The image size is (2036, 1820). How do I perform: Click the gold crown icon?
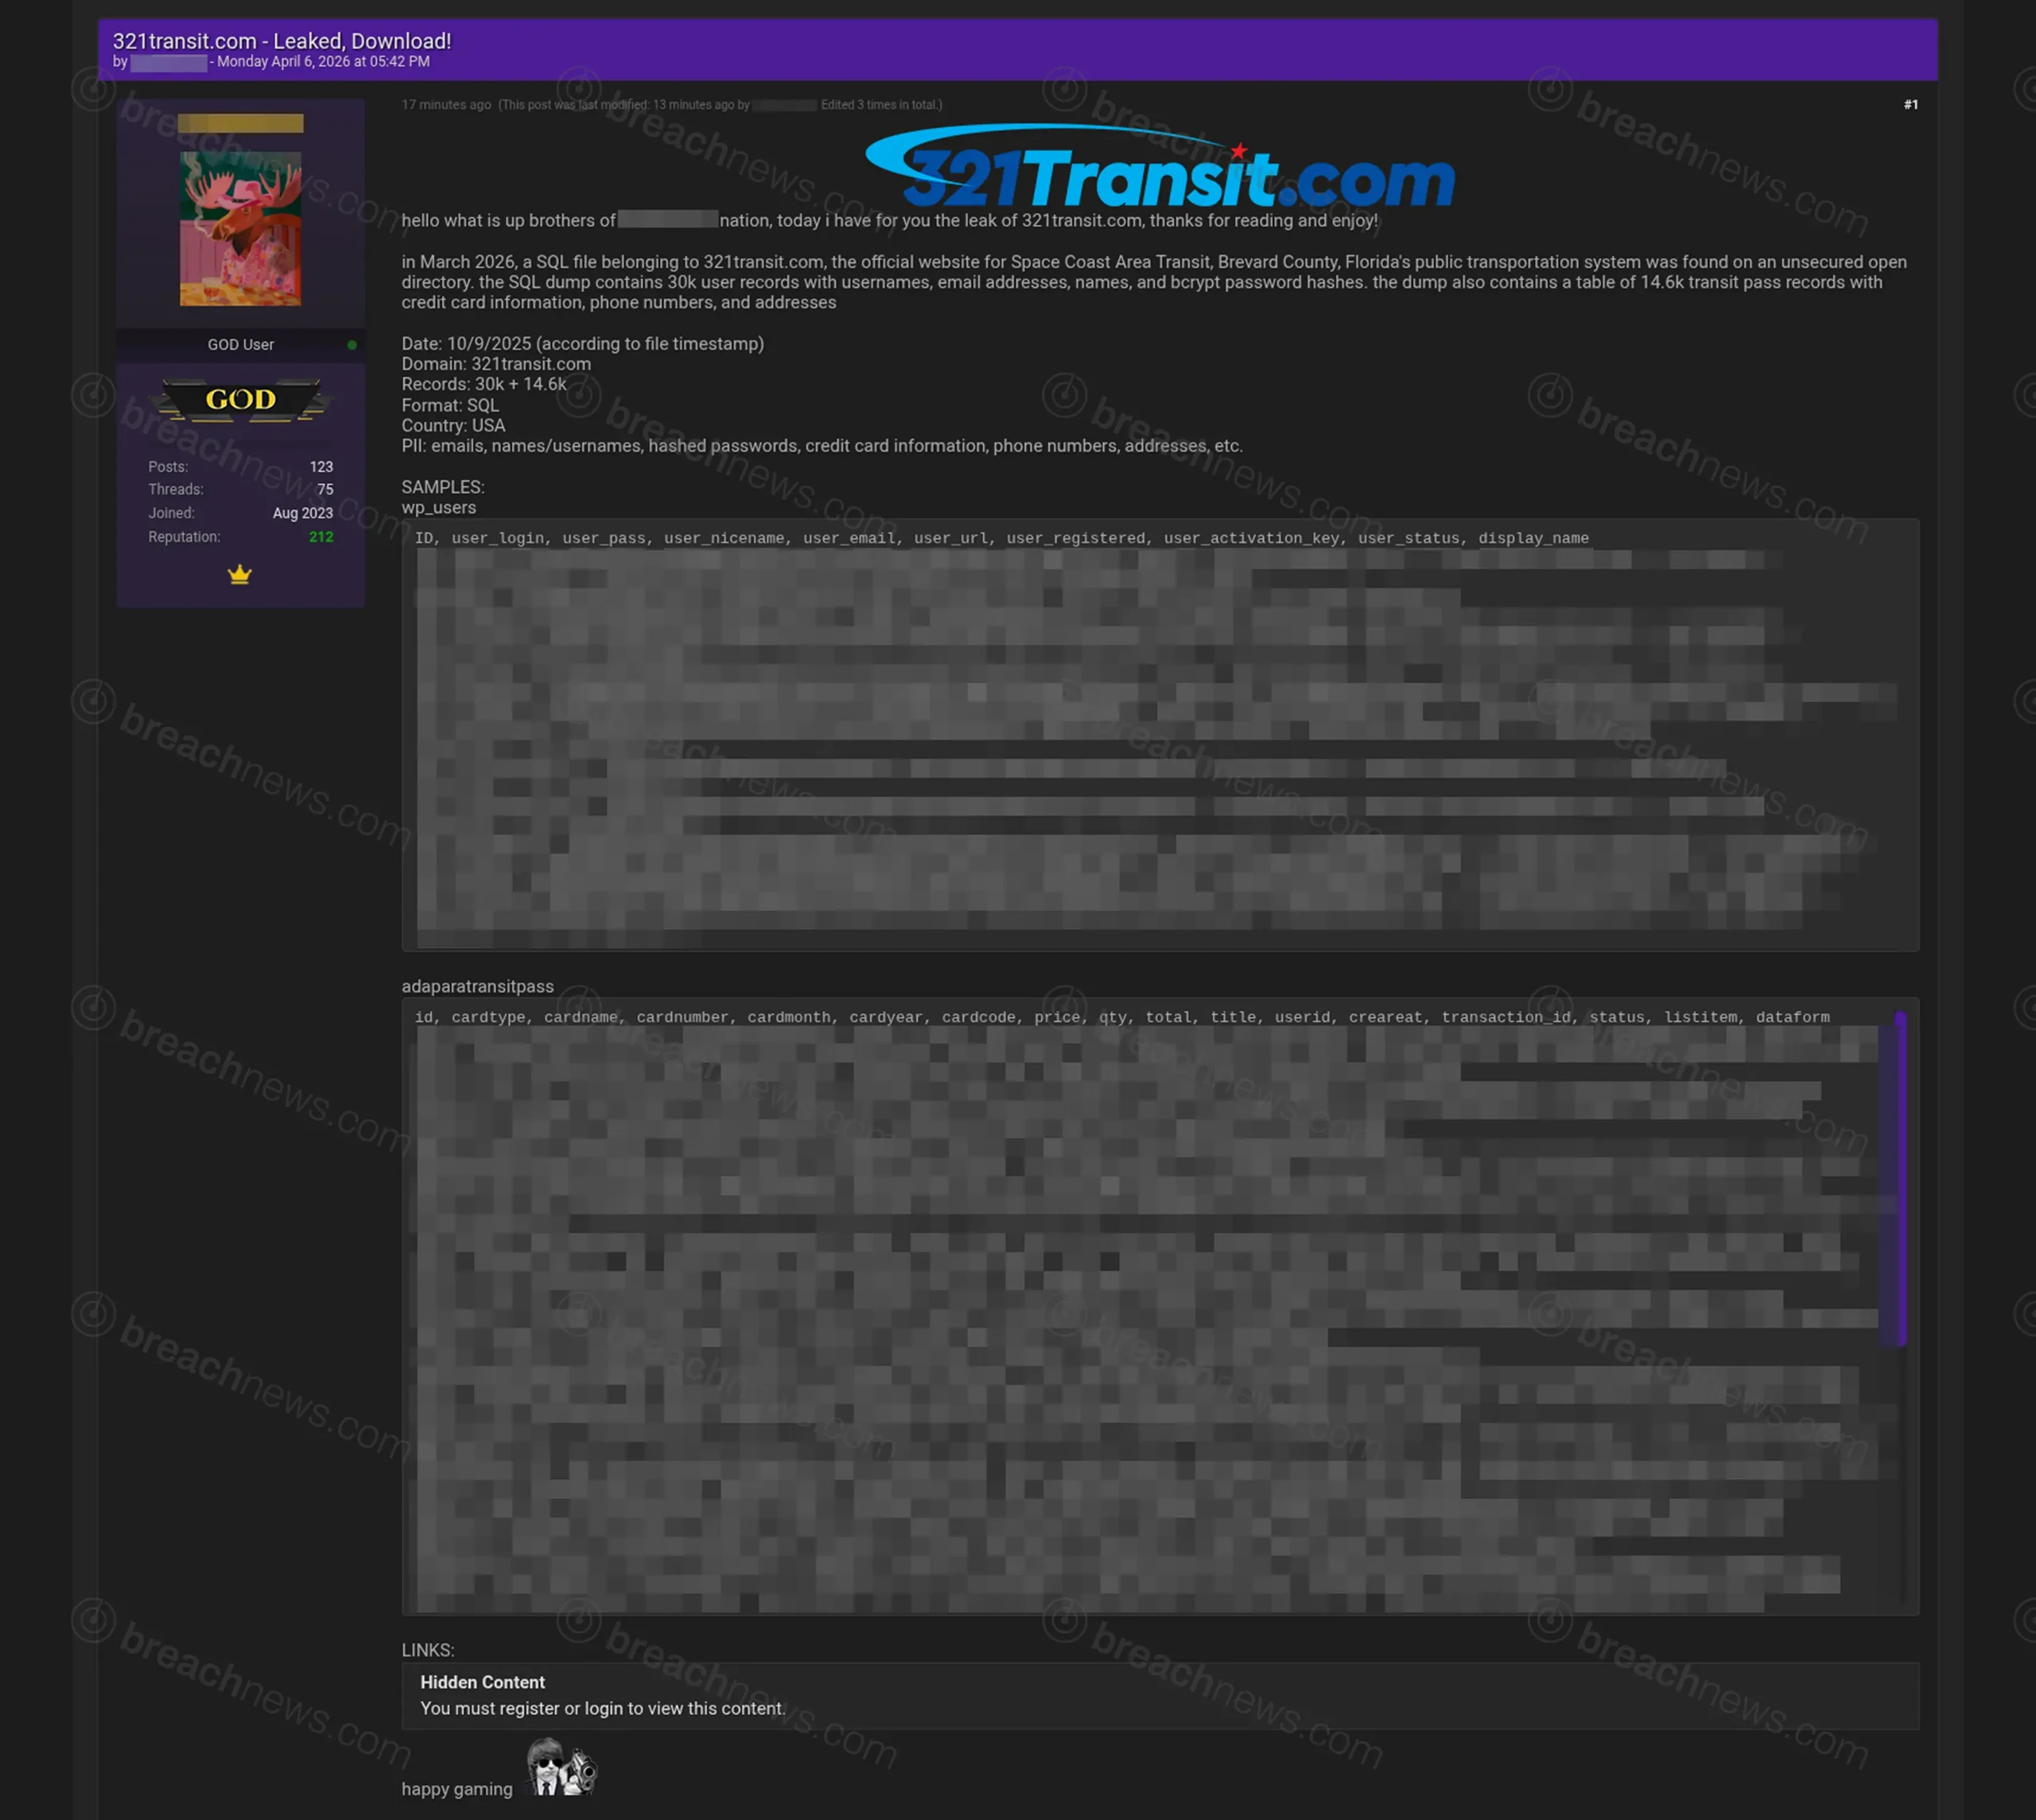tap(239, 575)
